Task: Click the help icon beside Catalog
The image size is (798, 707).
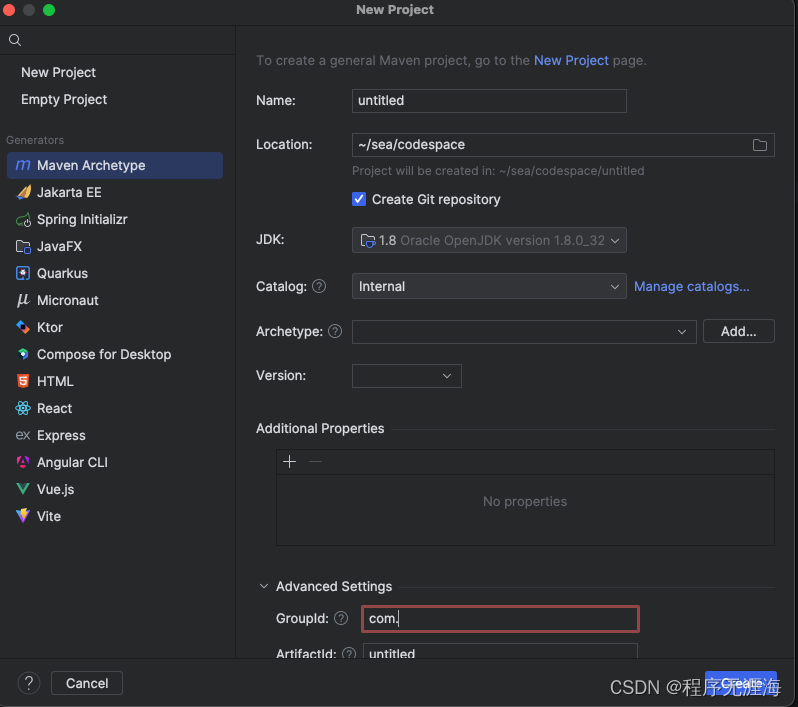Action: [319, 287]
